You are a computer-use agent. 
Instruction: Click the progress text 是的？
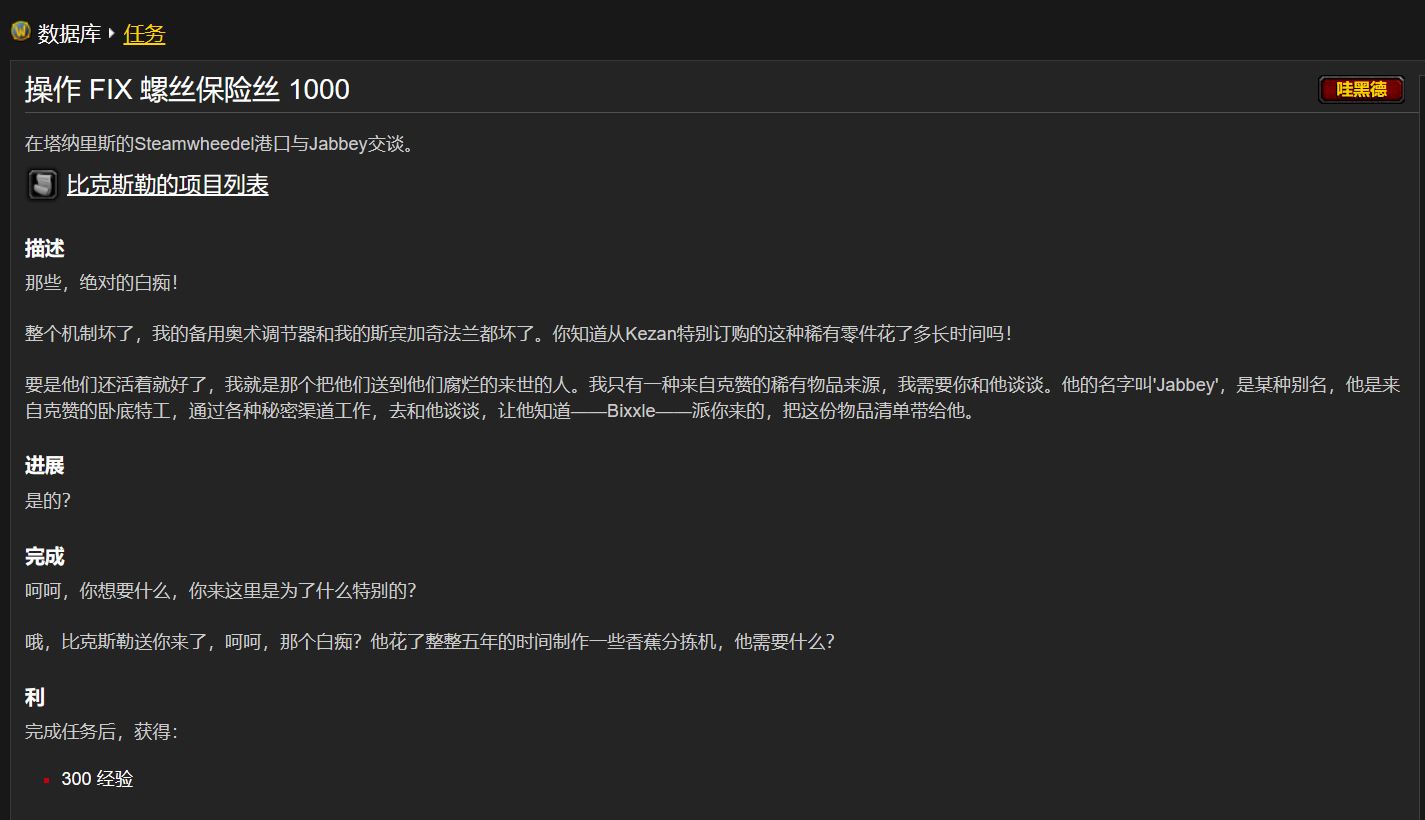tap(48, 501)
